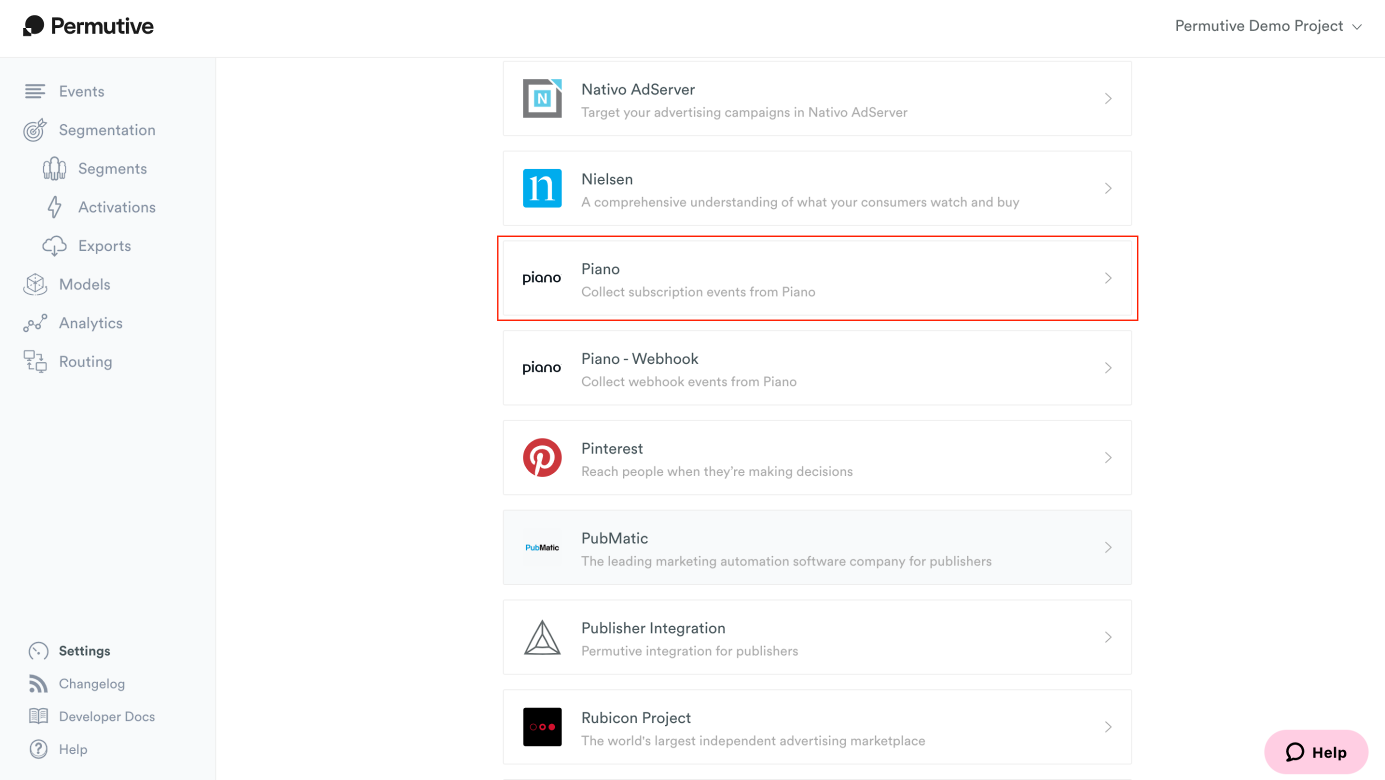This screenshot has height=780, width=1385.
Task: Open Routing in the sidebar
Action: 85,362
